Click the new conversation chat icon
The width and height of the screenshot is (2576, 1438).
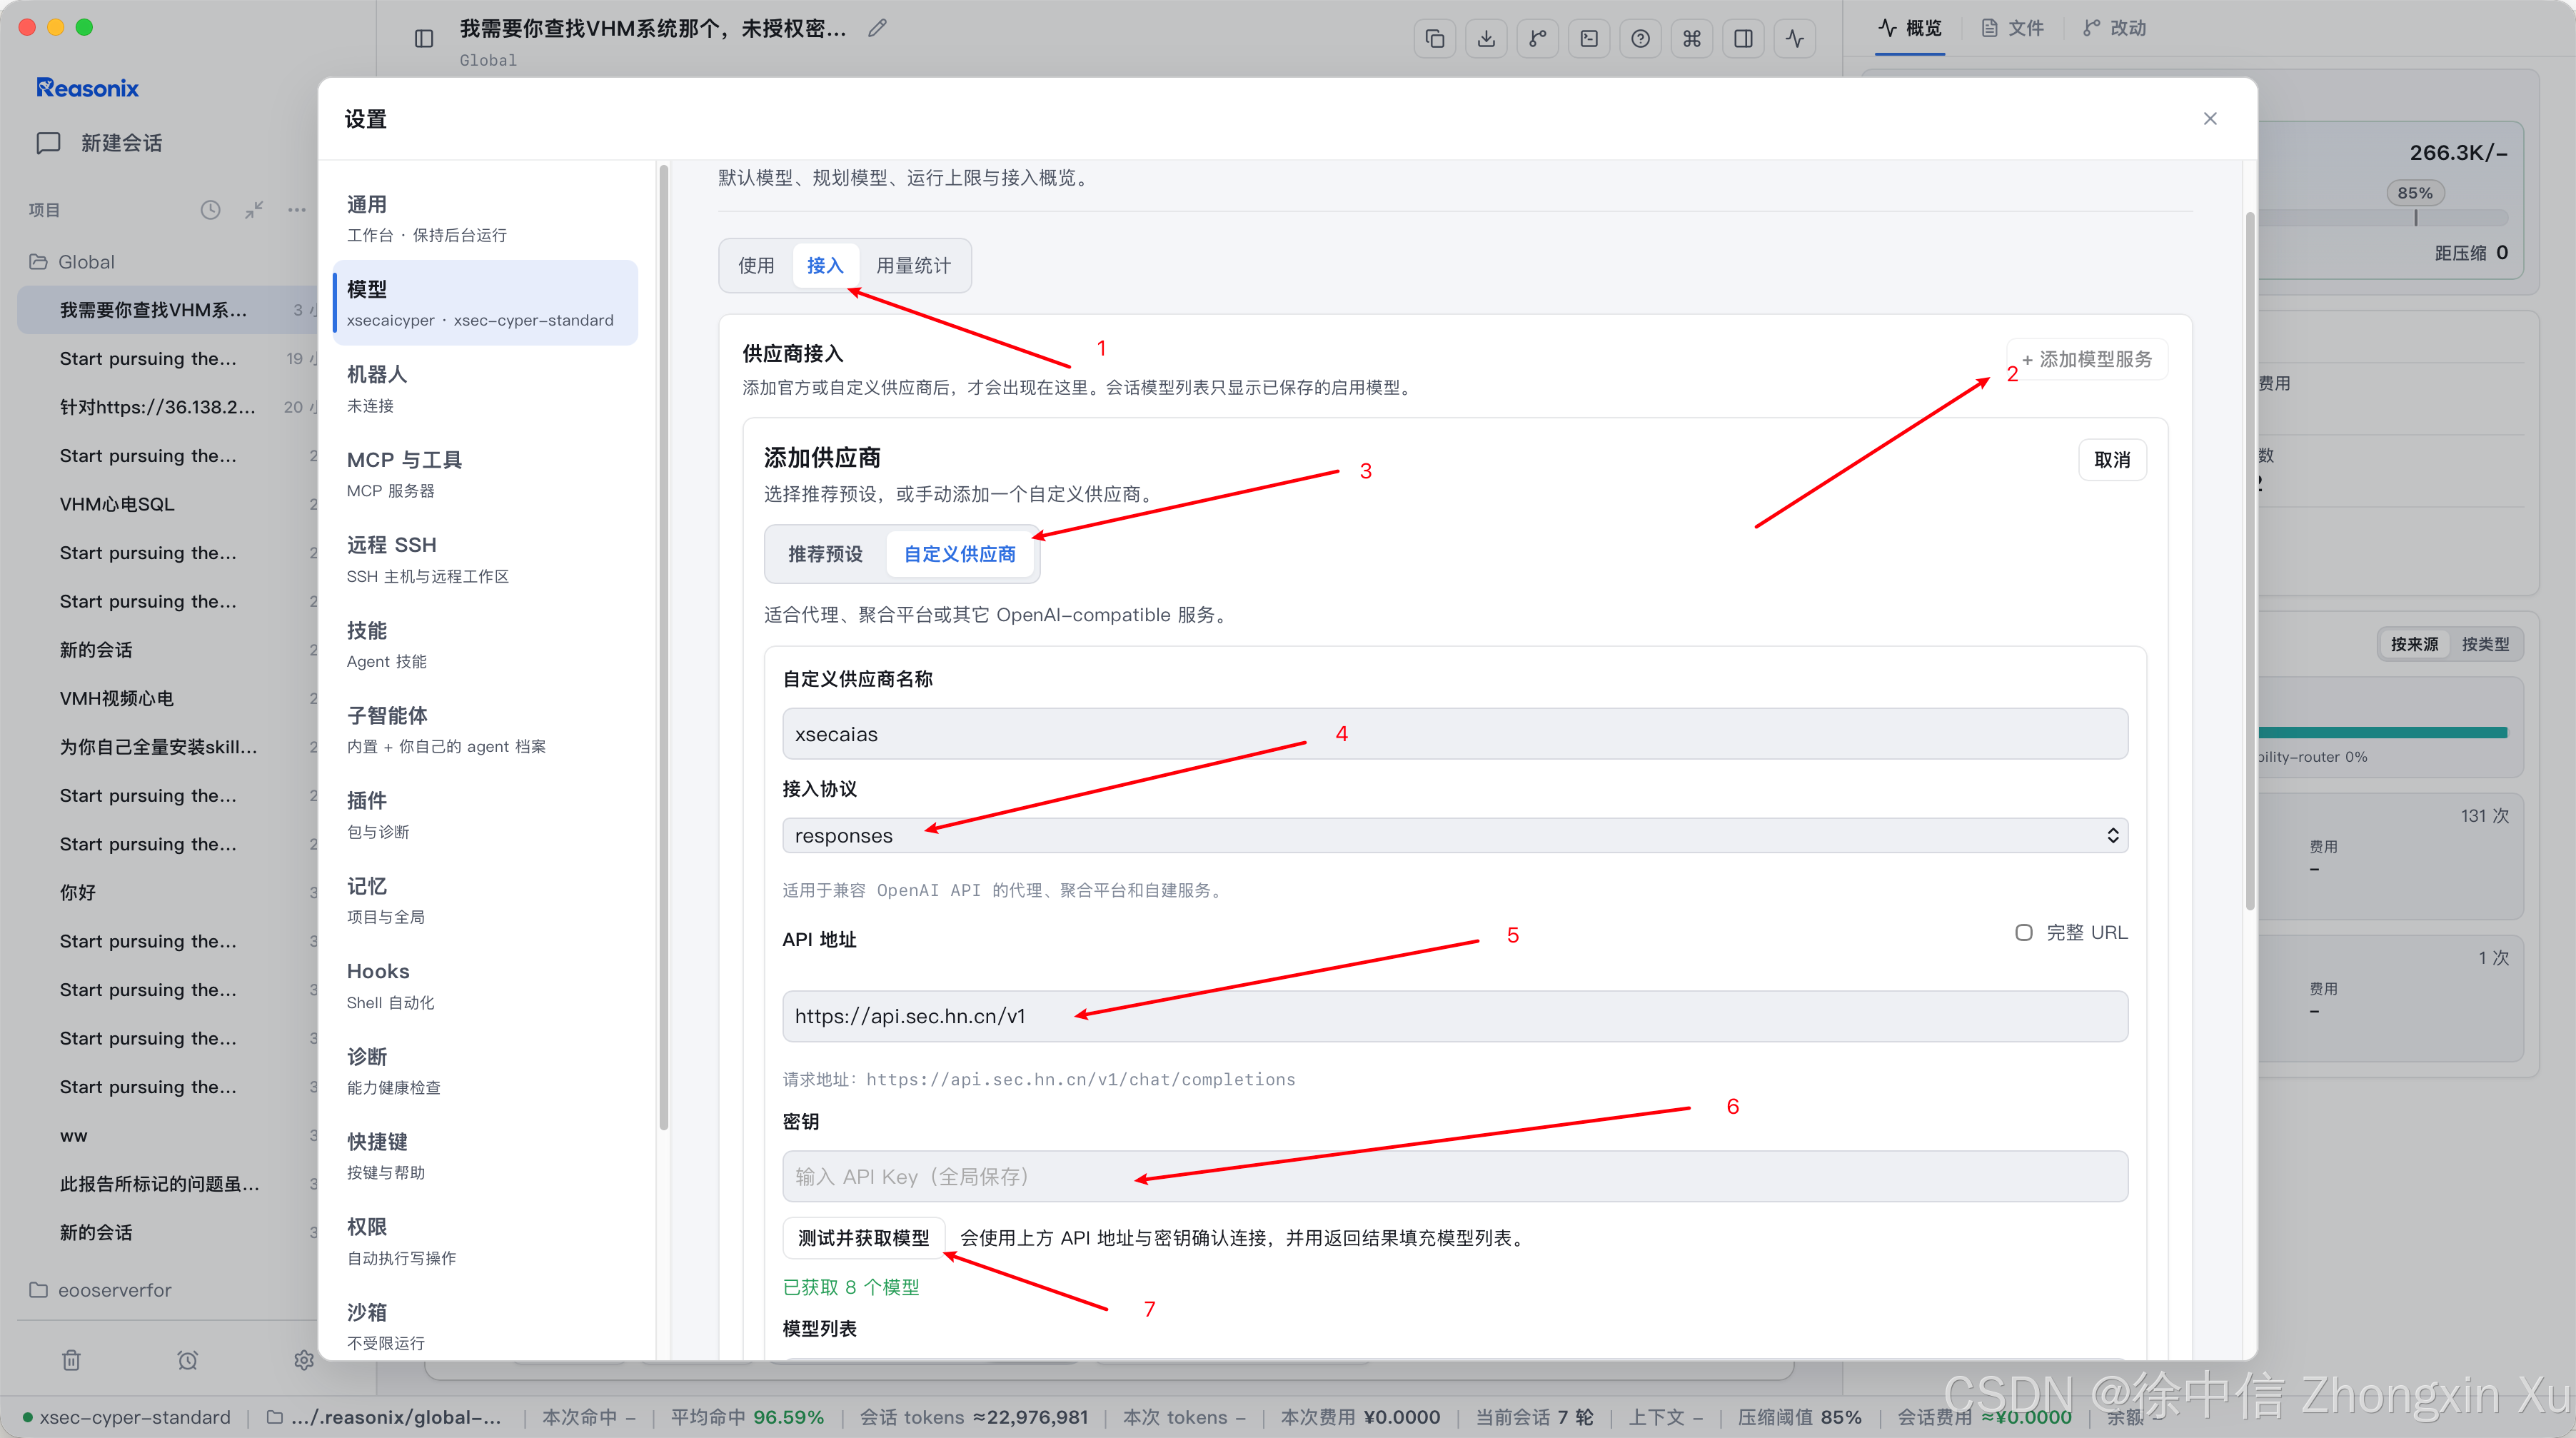pos(48,143)
